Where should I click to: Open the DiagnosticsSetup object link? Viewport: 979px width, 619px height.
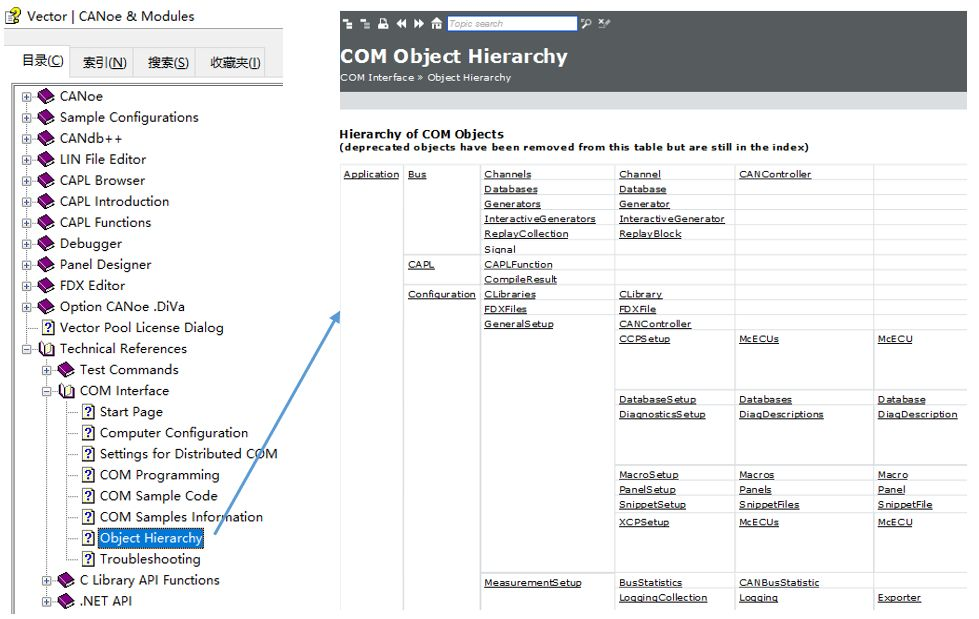(662, 415)
